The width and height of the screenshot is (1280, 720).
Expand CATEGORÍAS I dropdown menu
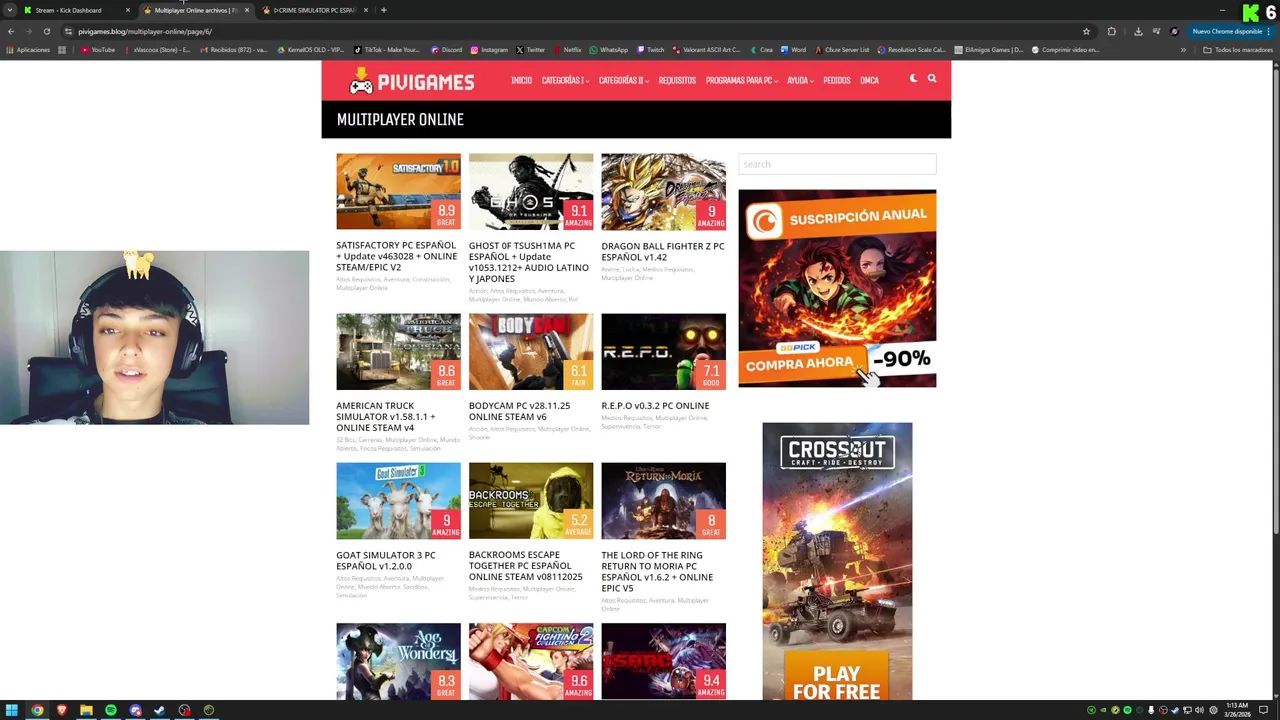tap(564, 80)
